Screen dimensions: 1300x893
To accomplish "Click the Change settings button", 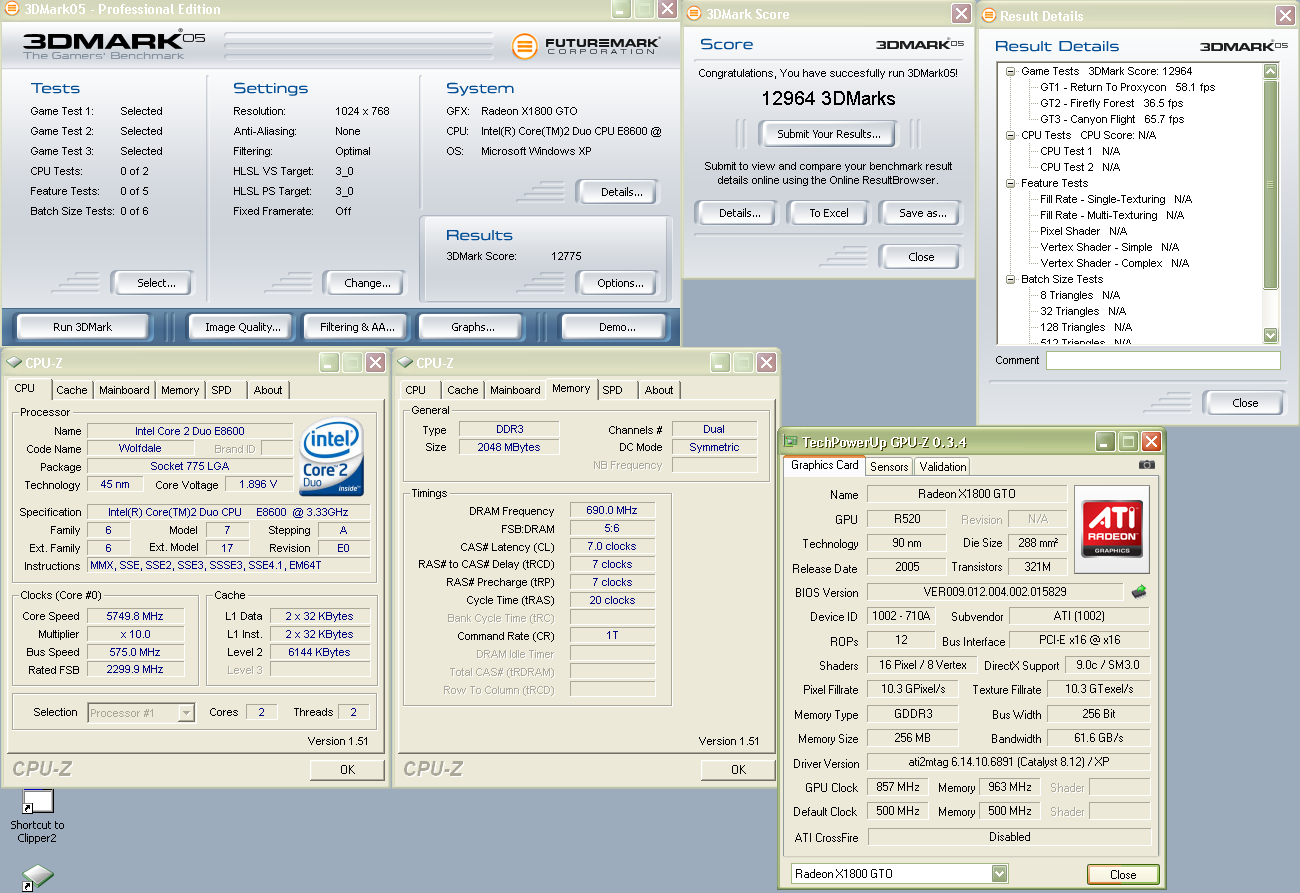I will click(367, 283).
